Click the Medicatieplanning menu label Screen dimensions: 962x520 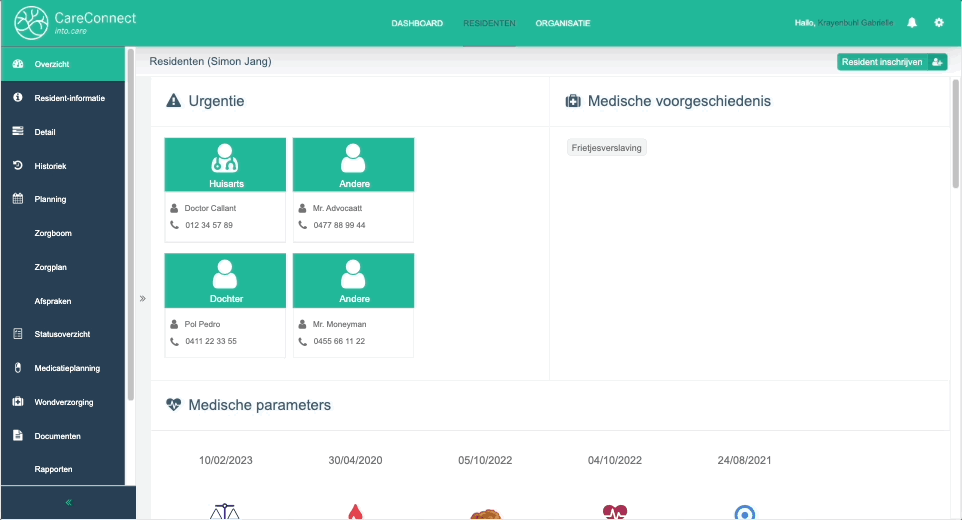coord(67,368)
